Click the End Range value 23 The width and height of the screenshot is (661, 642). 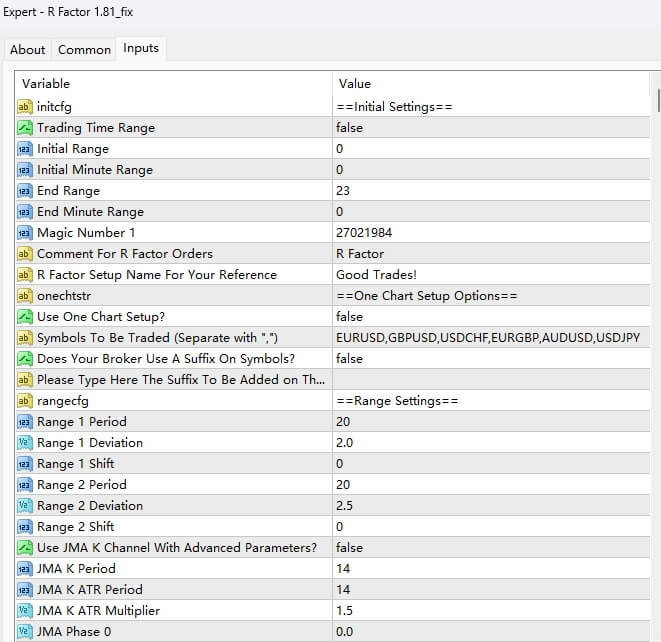click(343, 191)
